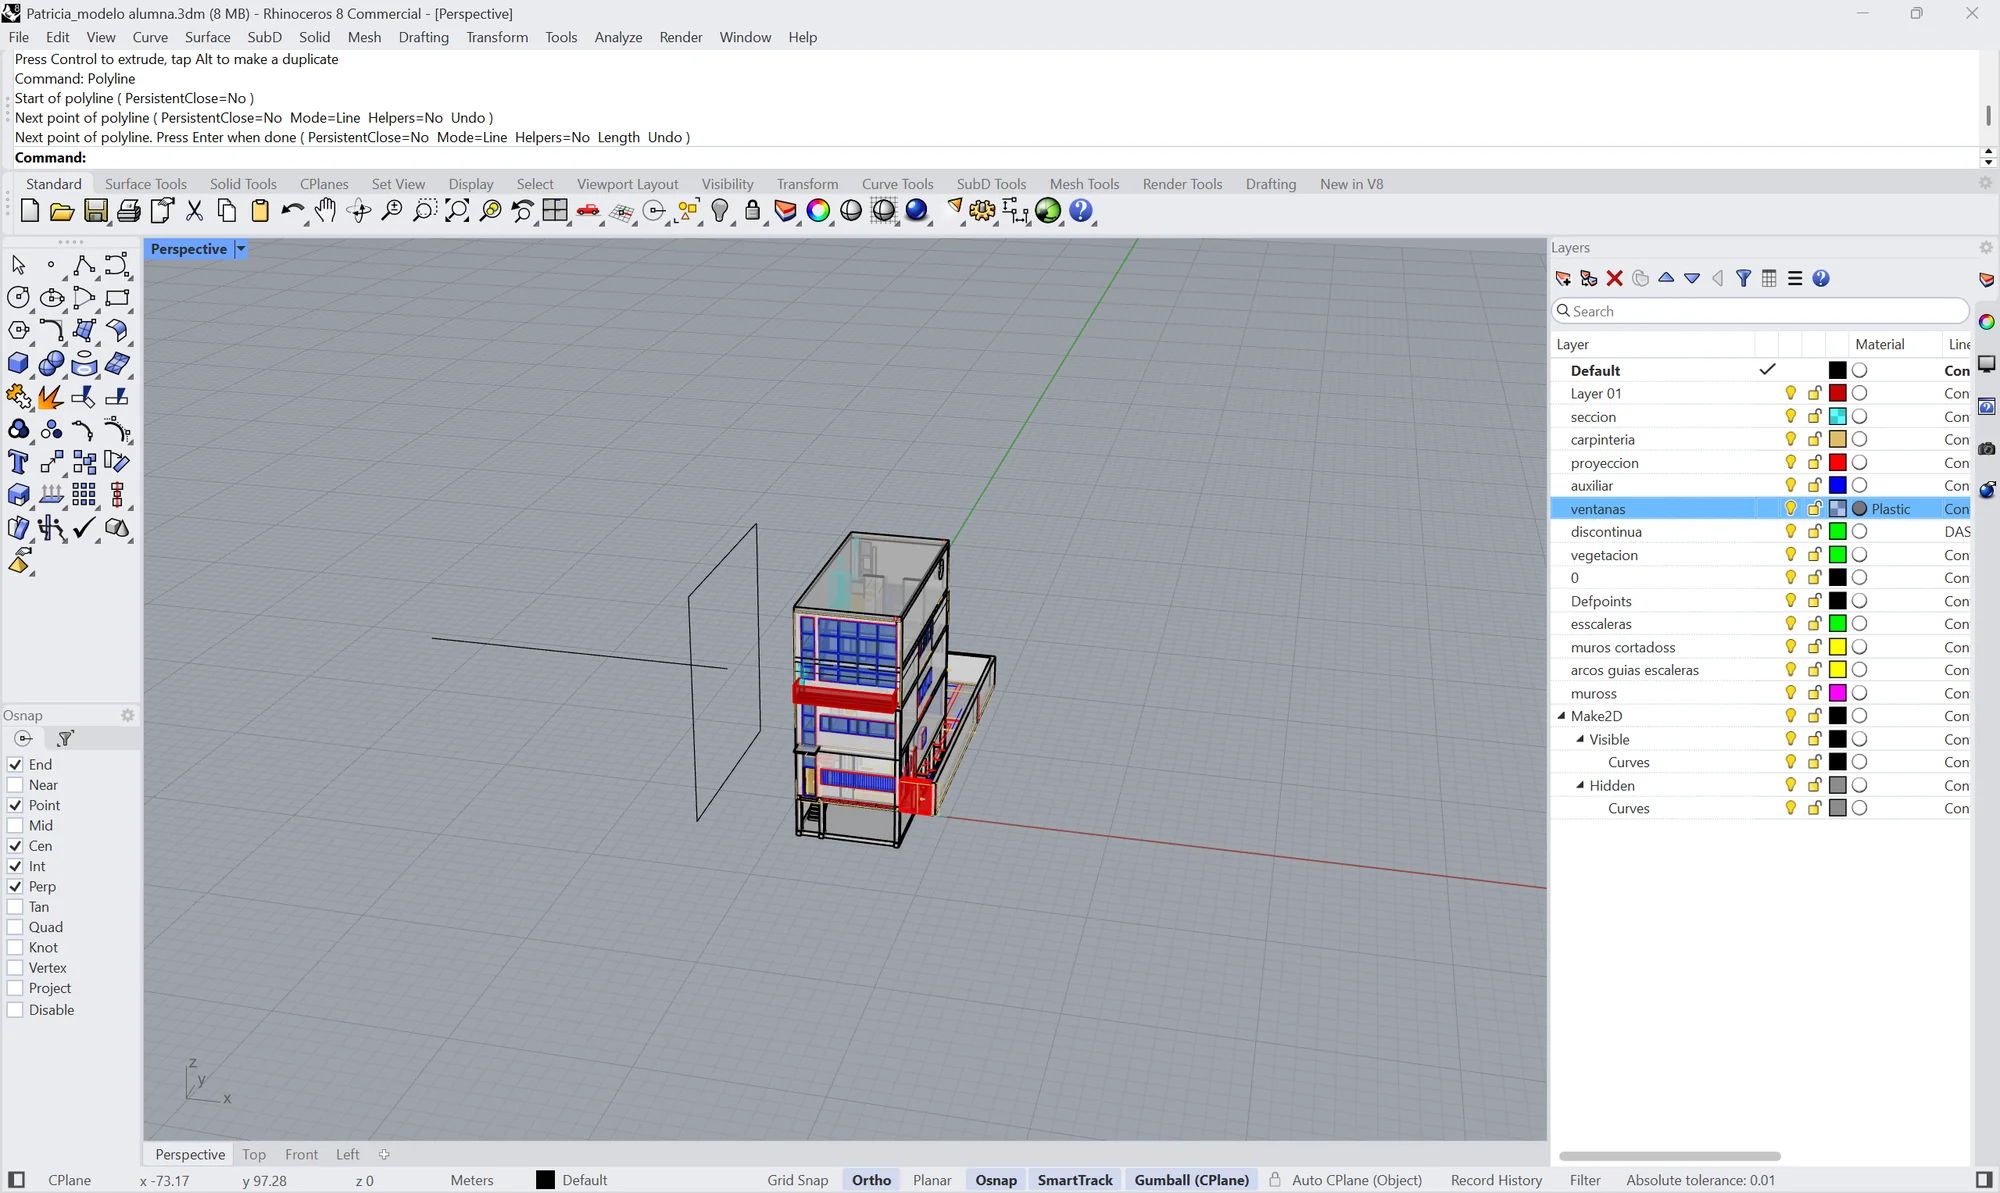Delete layer with red X icon

[1614, 279]
